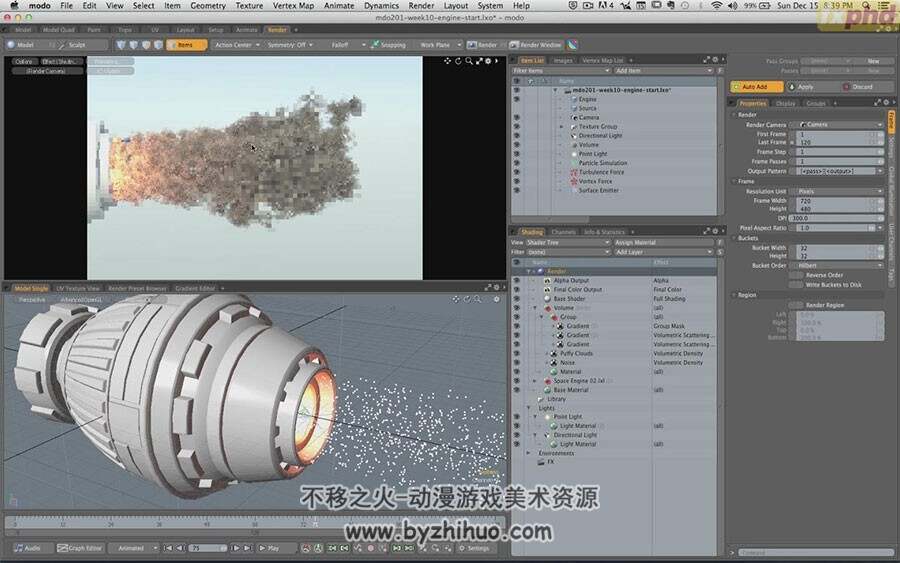Image resolution: width=900 pixels, height=563 pixels.
Task: Click the zoom magnifier in render preview
Action: click(x=469, y=61)
